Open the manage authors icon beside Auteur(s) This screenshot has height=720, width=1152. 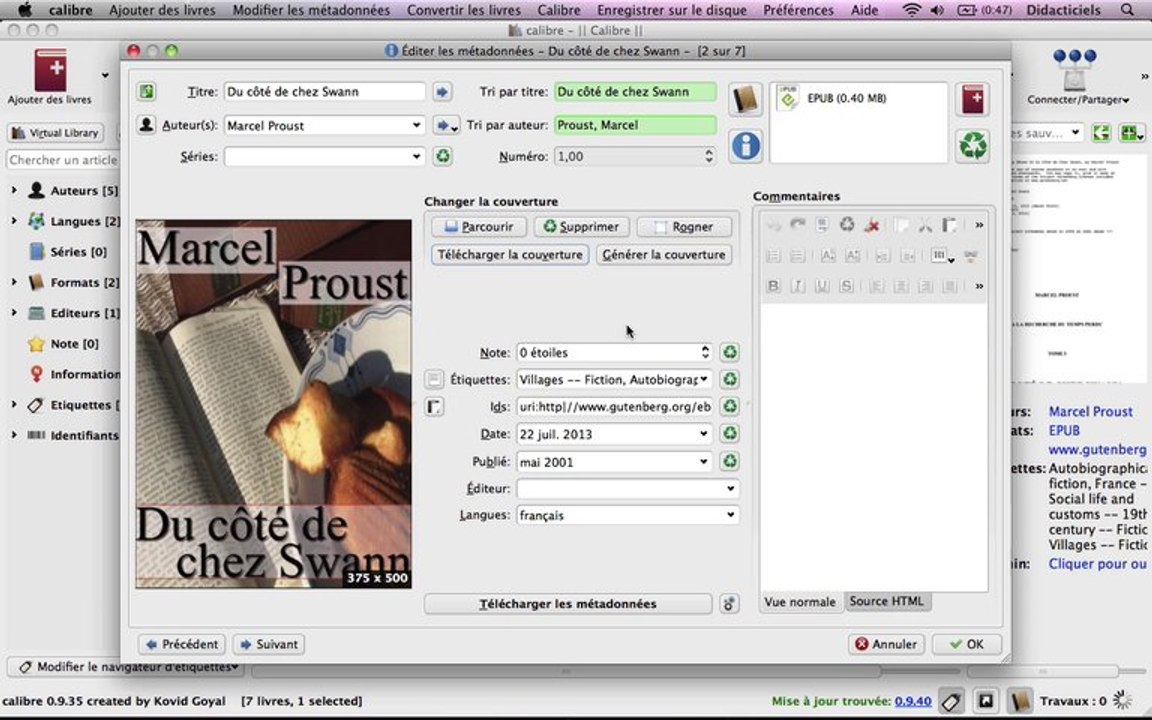click(x=146, y=125)
